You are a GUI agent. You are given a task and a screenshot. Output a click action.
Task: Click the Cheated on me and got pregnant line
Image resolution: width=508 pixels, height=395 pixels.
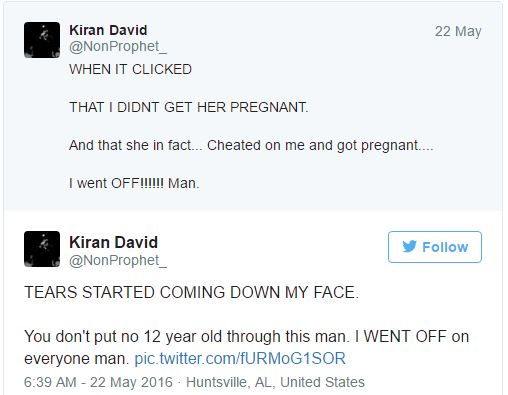pos(251,145)
